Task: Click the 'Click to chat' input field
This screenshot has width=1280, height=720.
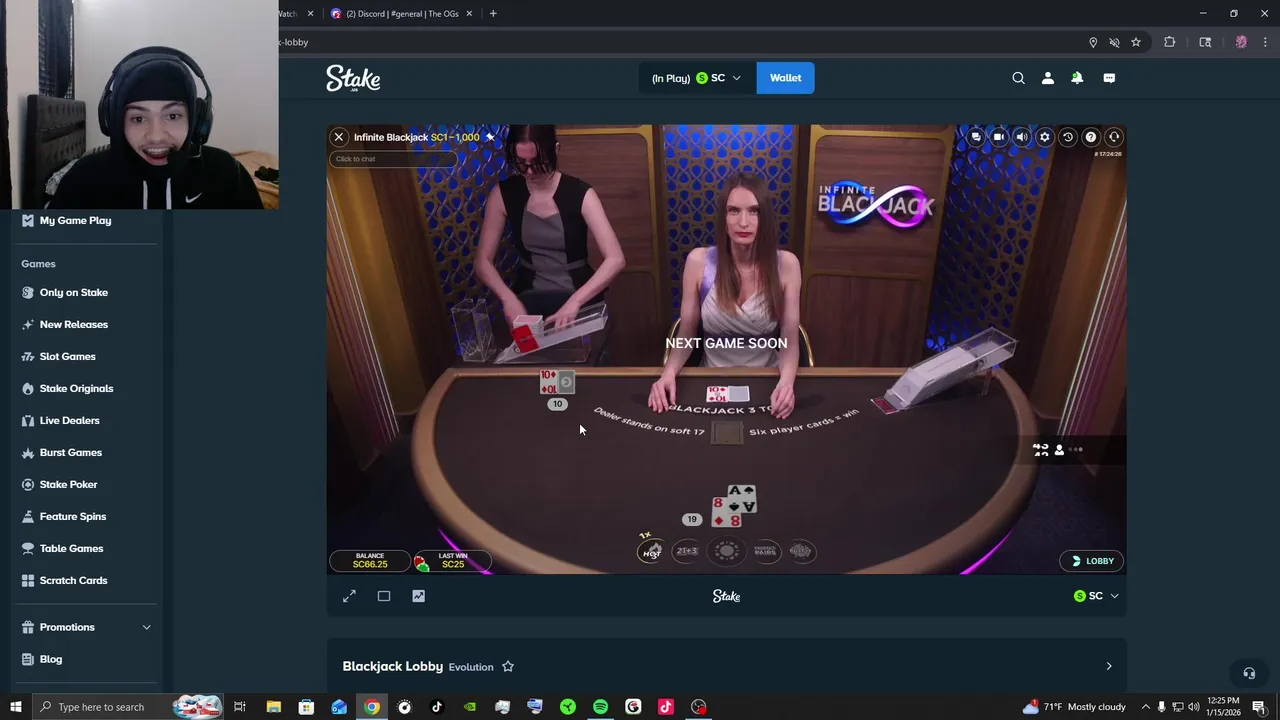Action: pos(394,159)
